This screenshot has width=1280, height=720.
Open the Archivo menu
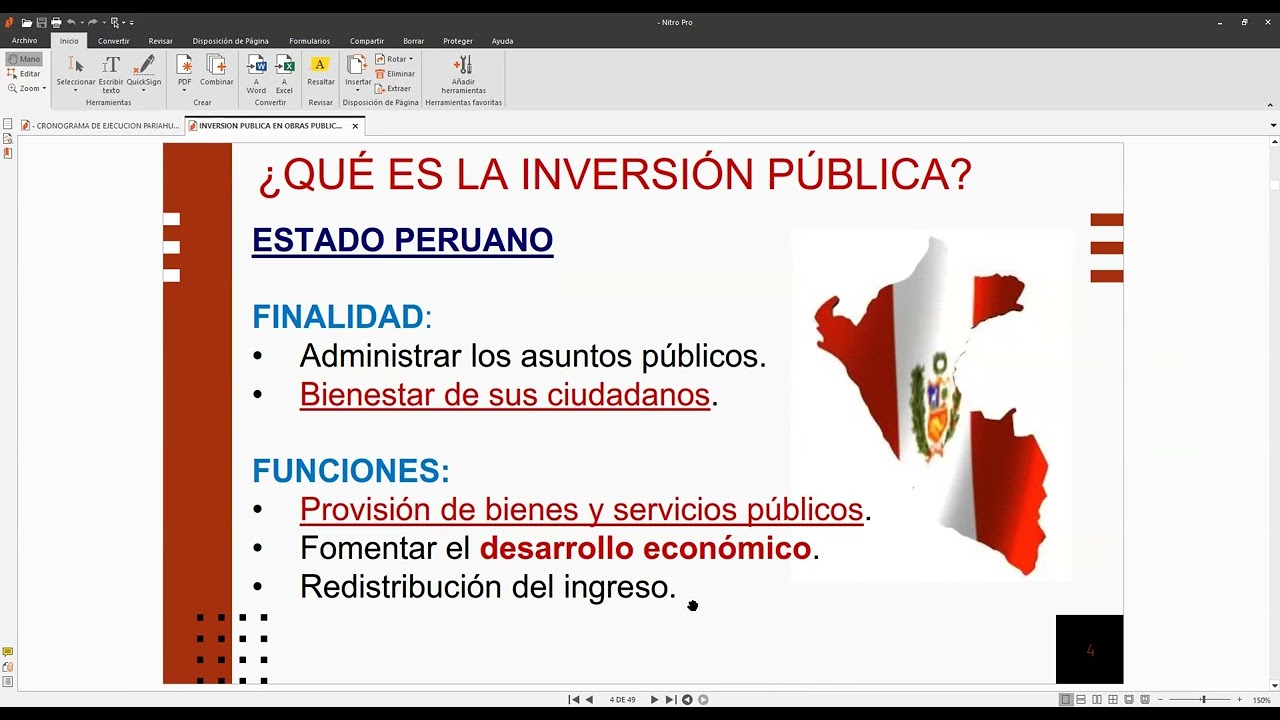click(x=25, y=41)
